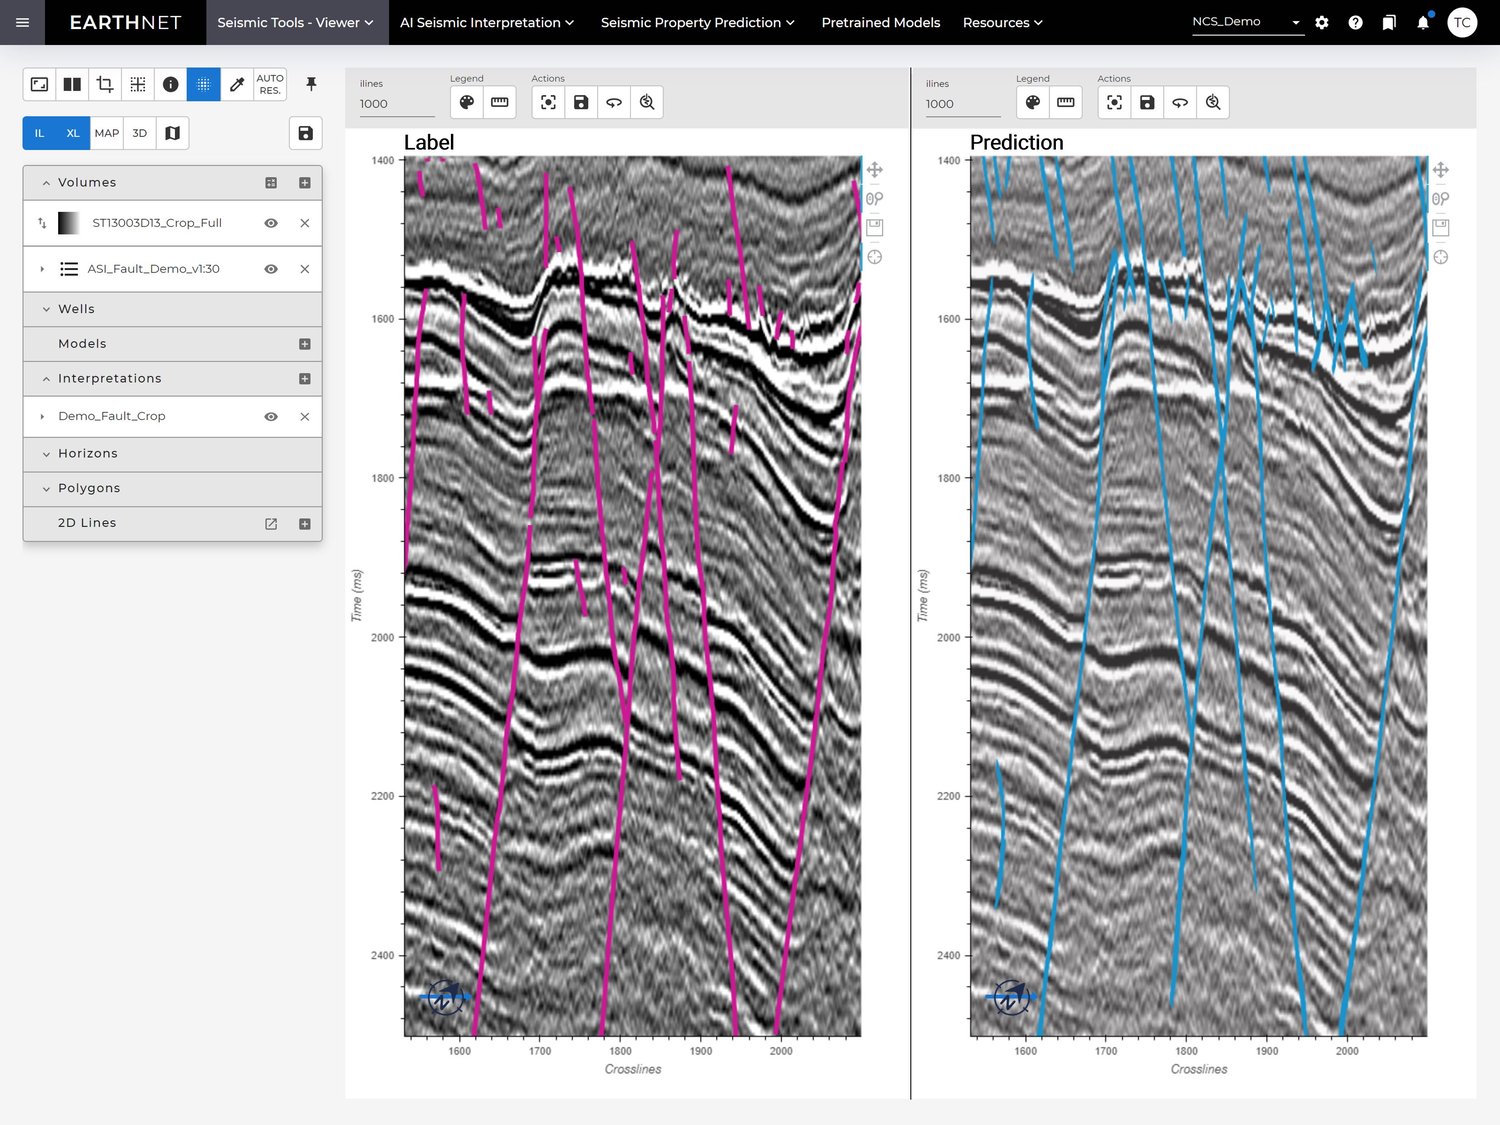Click the reset zoom icon in Prediction Actions

1213,102
